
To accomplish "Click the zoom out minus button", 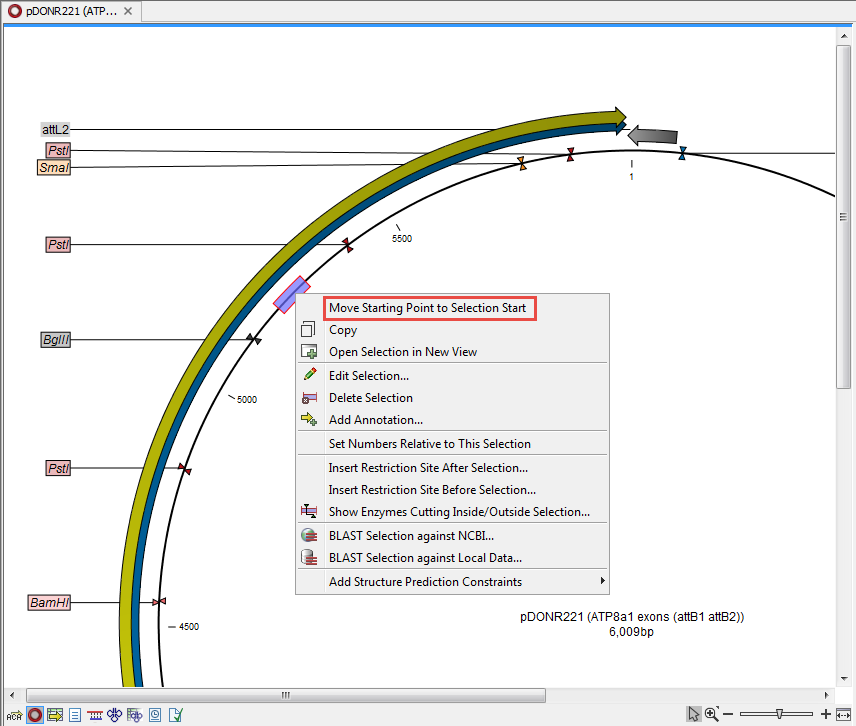I will (729, 714).
